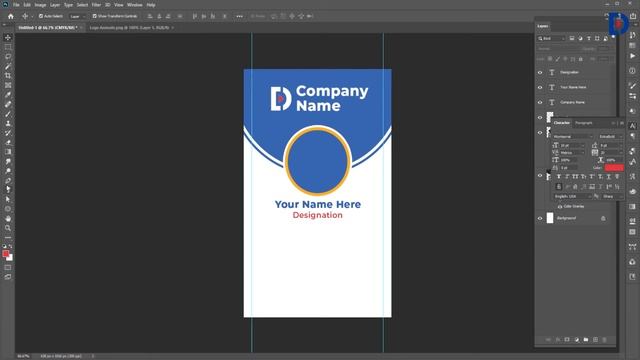Click the Background layer thumbnail
Viewport: 640px width, 360px height.
(x=550, y=218)
